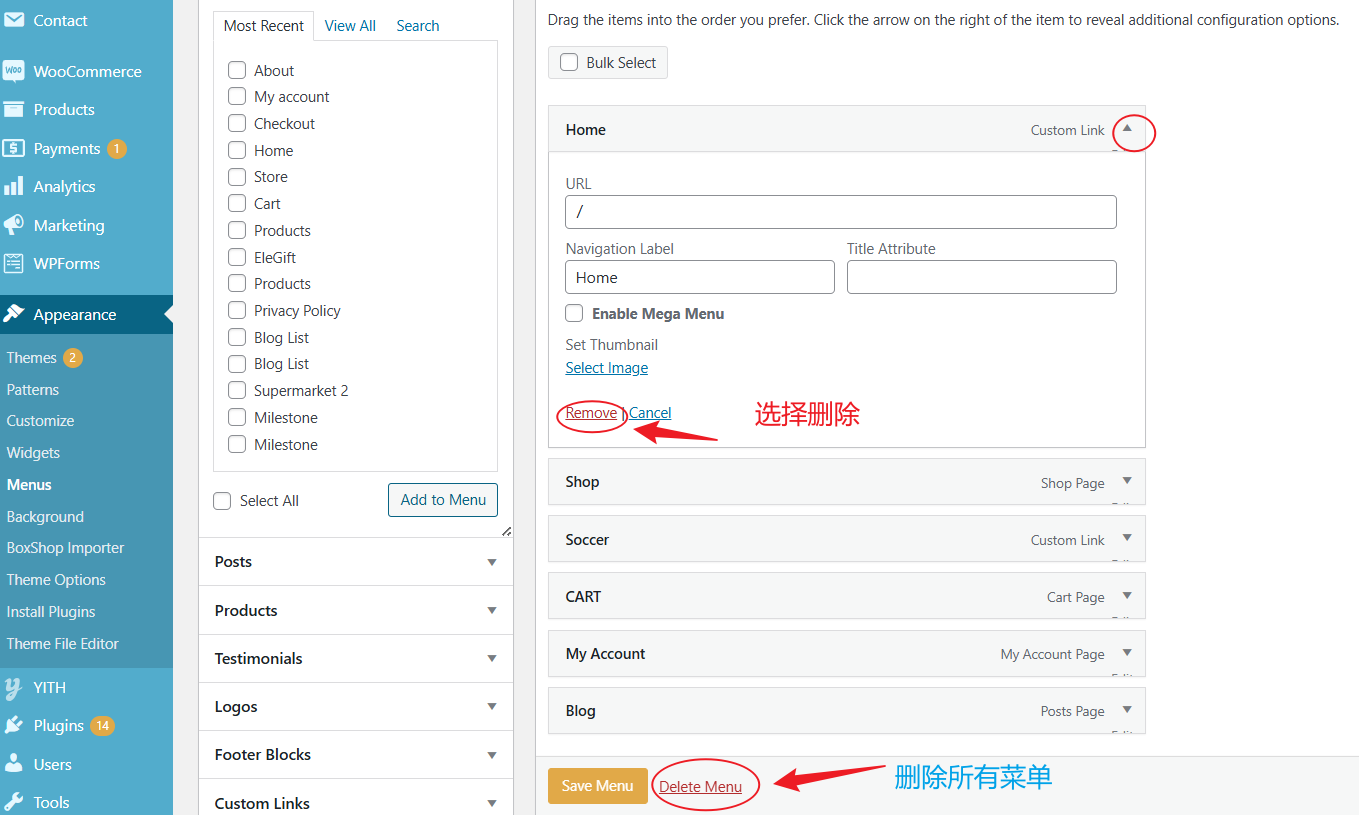Expand the Shop menu item options
The width and height of the screenshot is (1359, 815).
click(1128, 482)
